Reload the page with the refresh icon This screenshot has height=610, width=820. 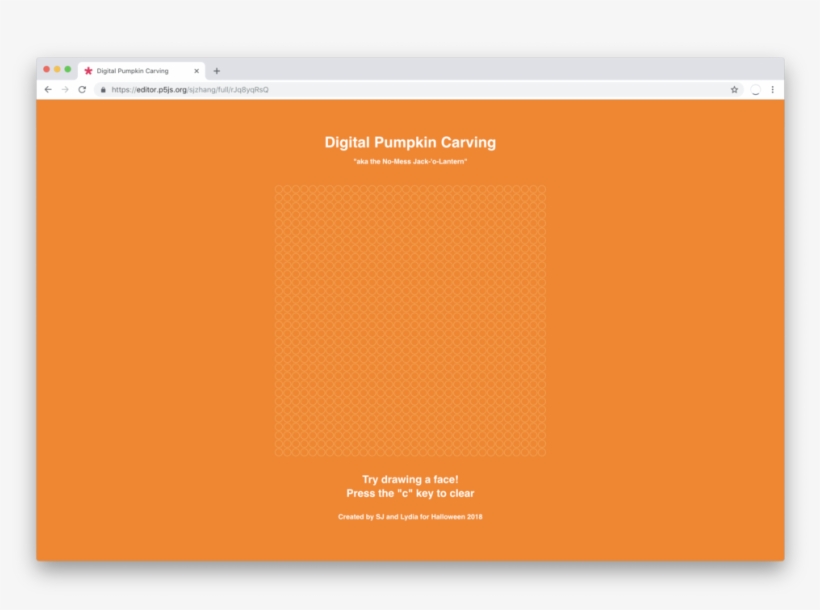coord(82,89)
